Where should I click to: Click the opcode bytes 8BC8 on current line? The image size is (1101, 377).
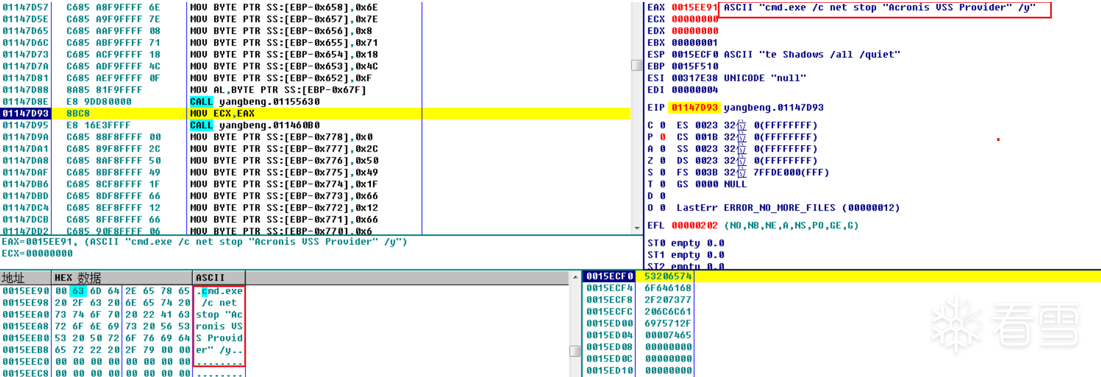[x=78, y=113]
